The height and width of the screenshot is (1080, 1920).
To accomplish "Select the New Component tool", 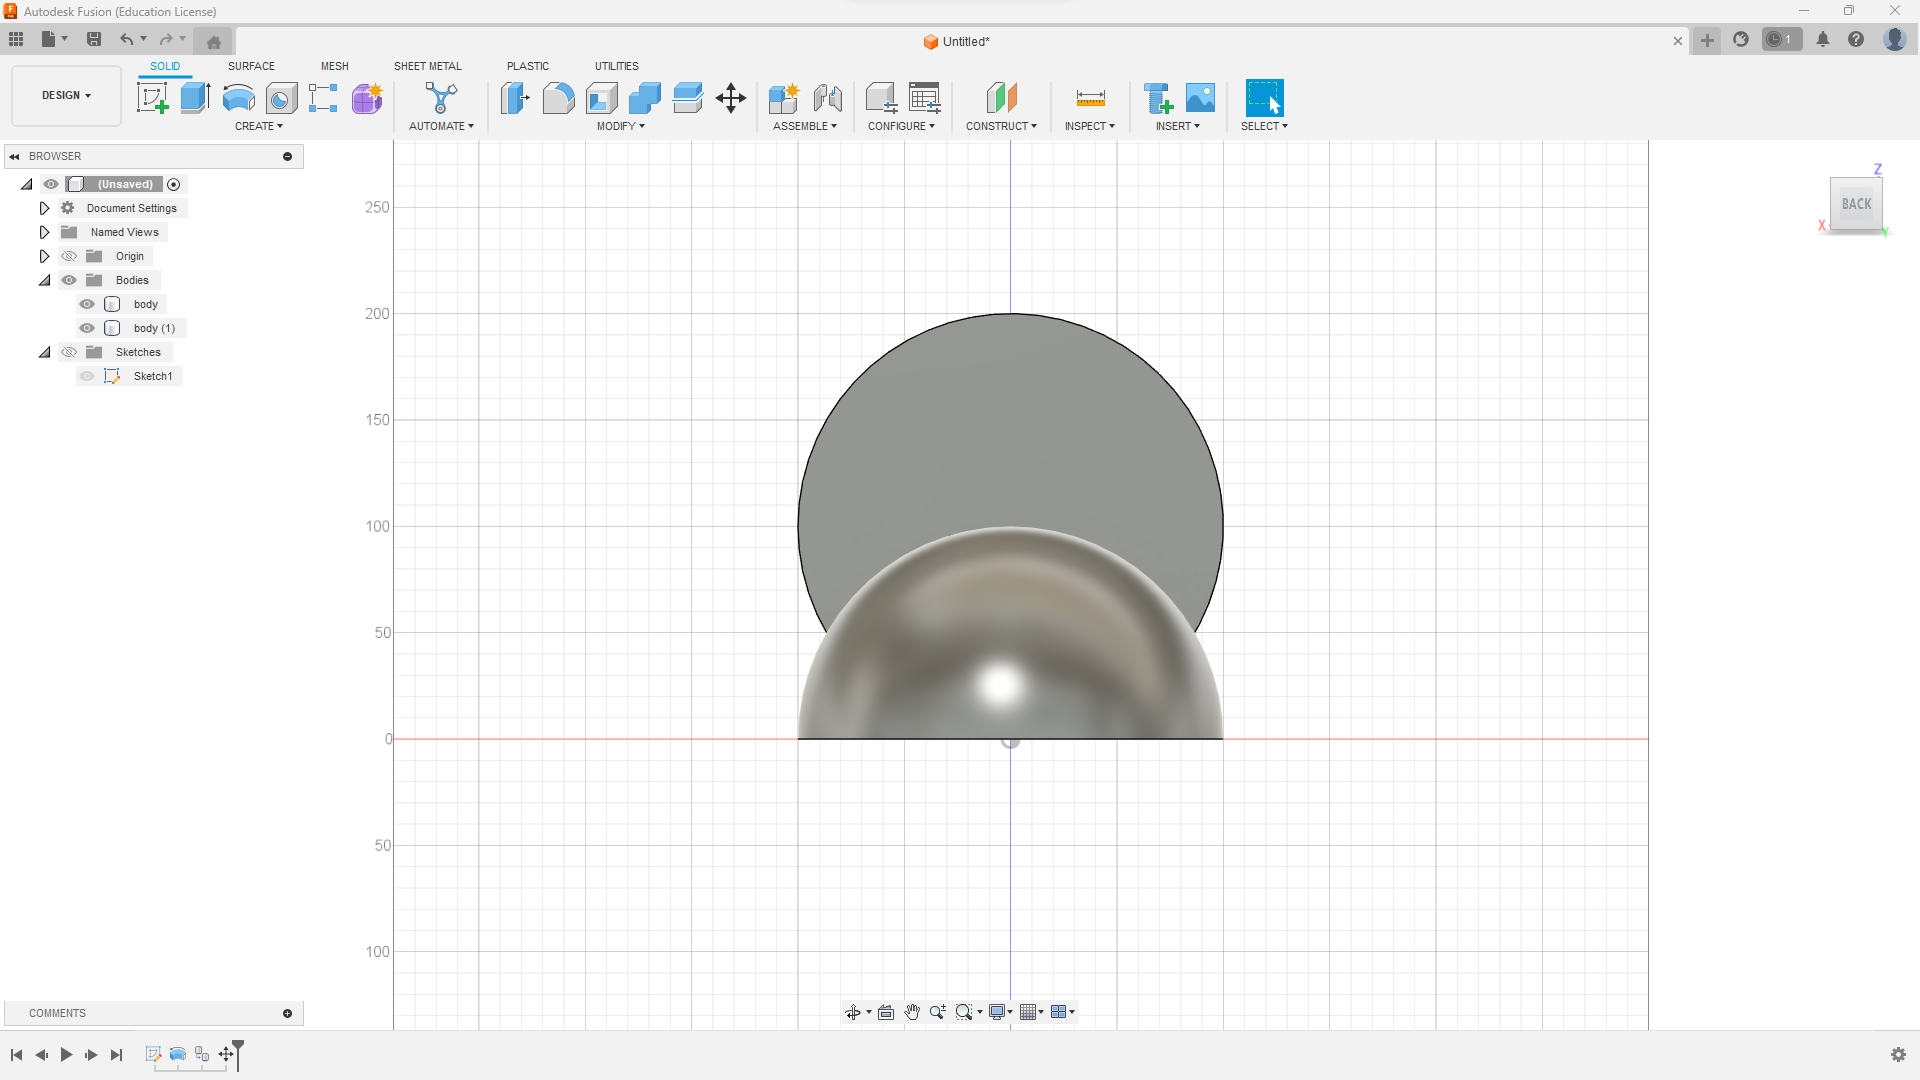I will pyautogui.click(x=784, y=98).
